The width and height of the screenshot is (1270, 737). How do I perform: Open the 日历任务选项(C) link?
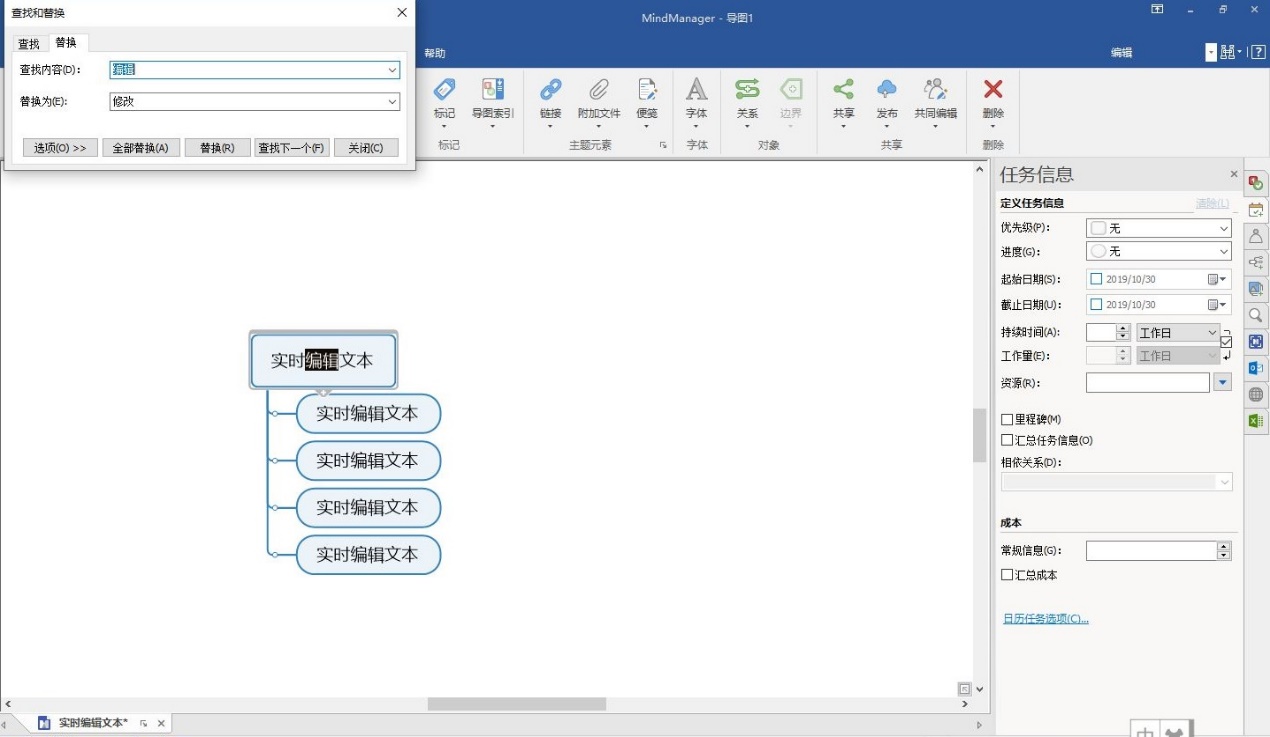tap(1044, 618)
